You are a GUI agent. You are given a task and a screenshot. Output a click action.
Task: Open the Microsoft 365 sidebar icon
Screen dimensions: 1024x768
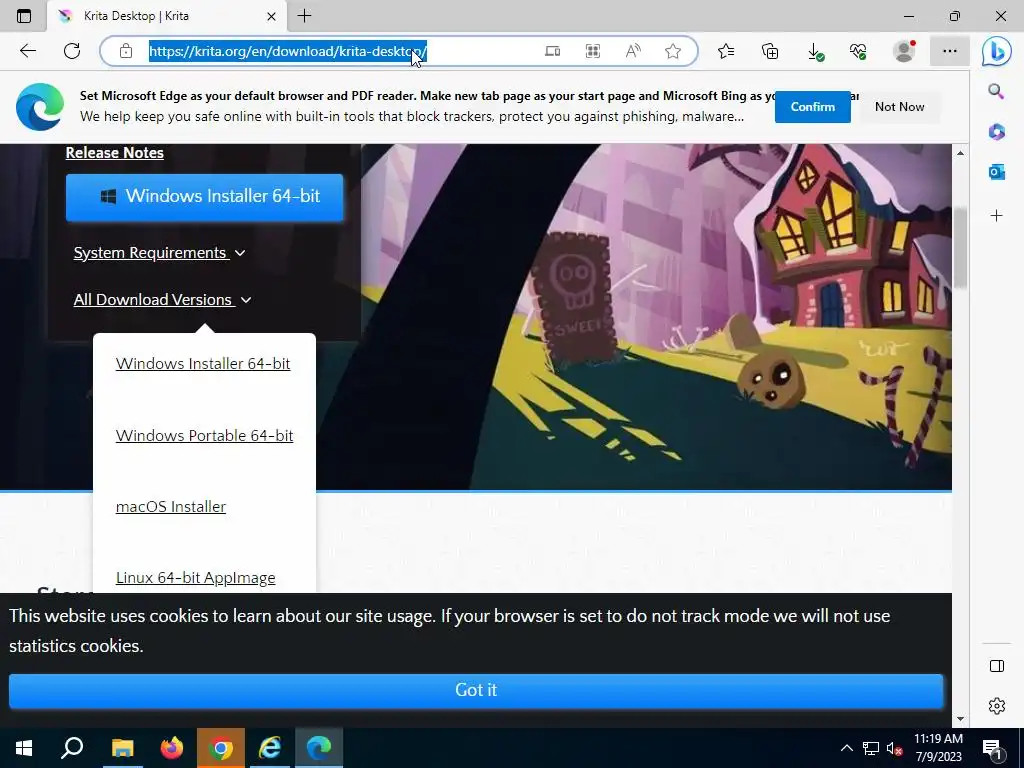click(997, 132)
